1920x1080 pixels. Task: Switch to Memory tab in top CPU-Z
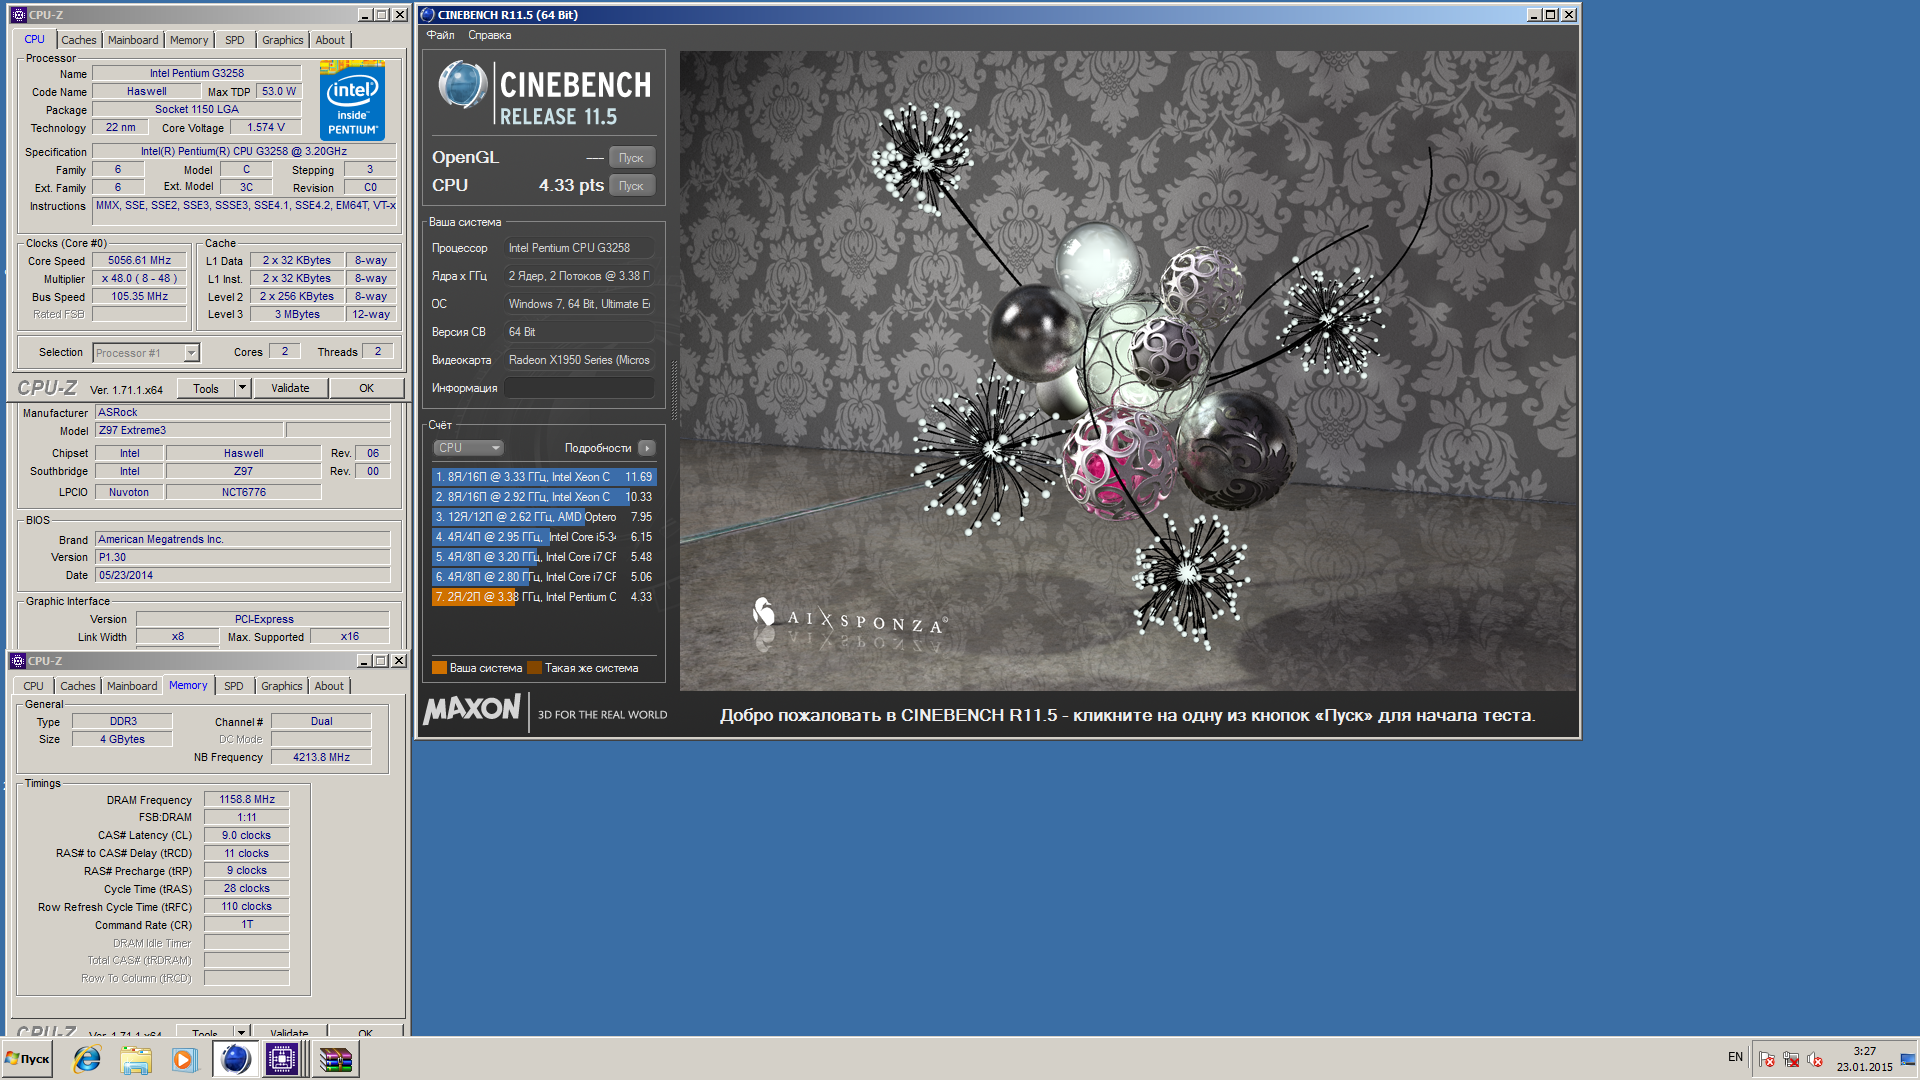tap(189, 40)
